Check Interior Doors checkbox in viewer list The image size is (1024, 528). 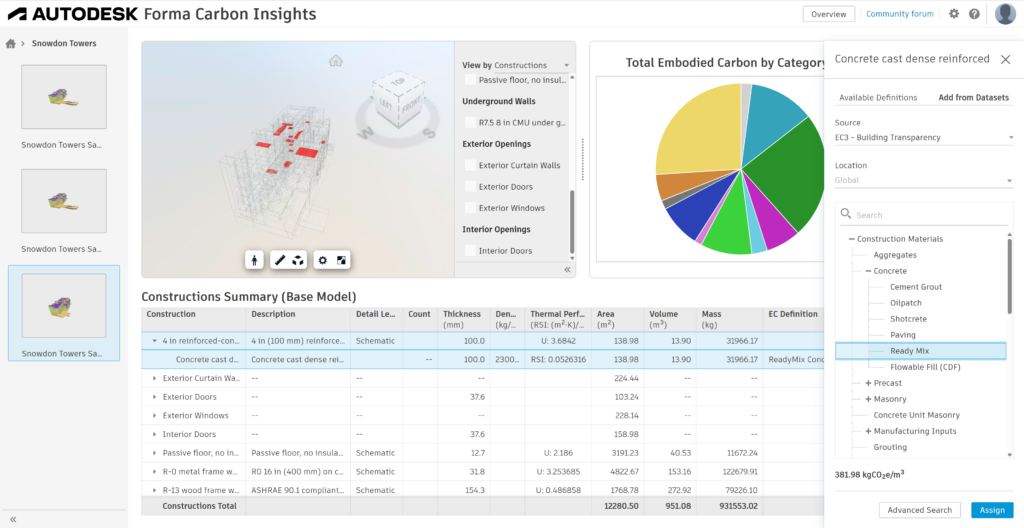tap(470, 251)
